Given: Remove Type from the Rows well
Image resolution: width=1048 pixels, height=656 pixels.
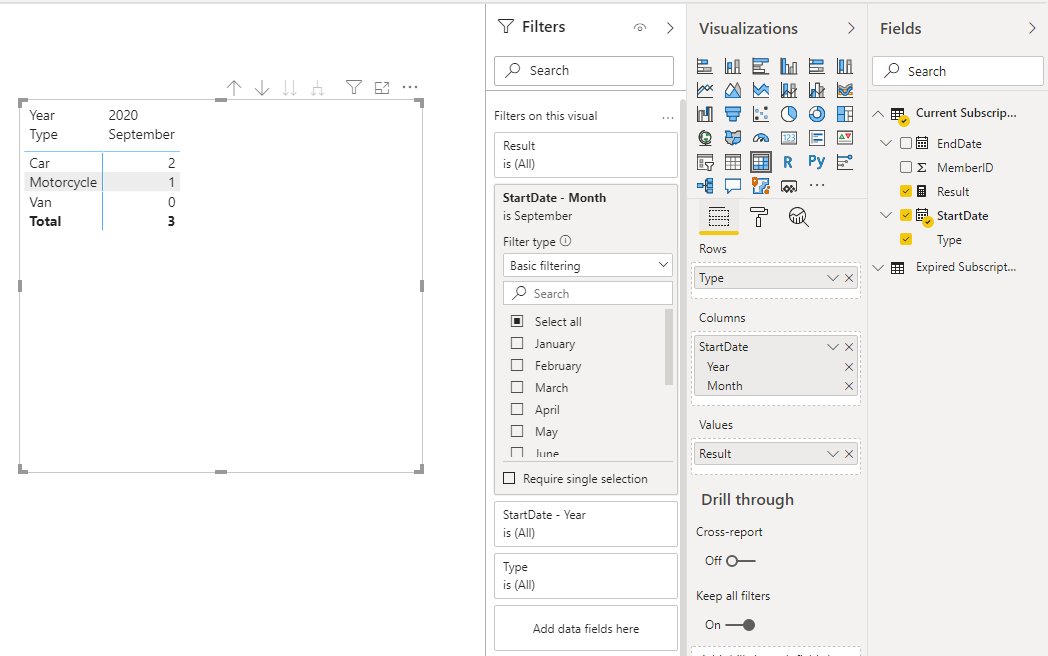Looking at the screenshot, I should click(849, 278).
